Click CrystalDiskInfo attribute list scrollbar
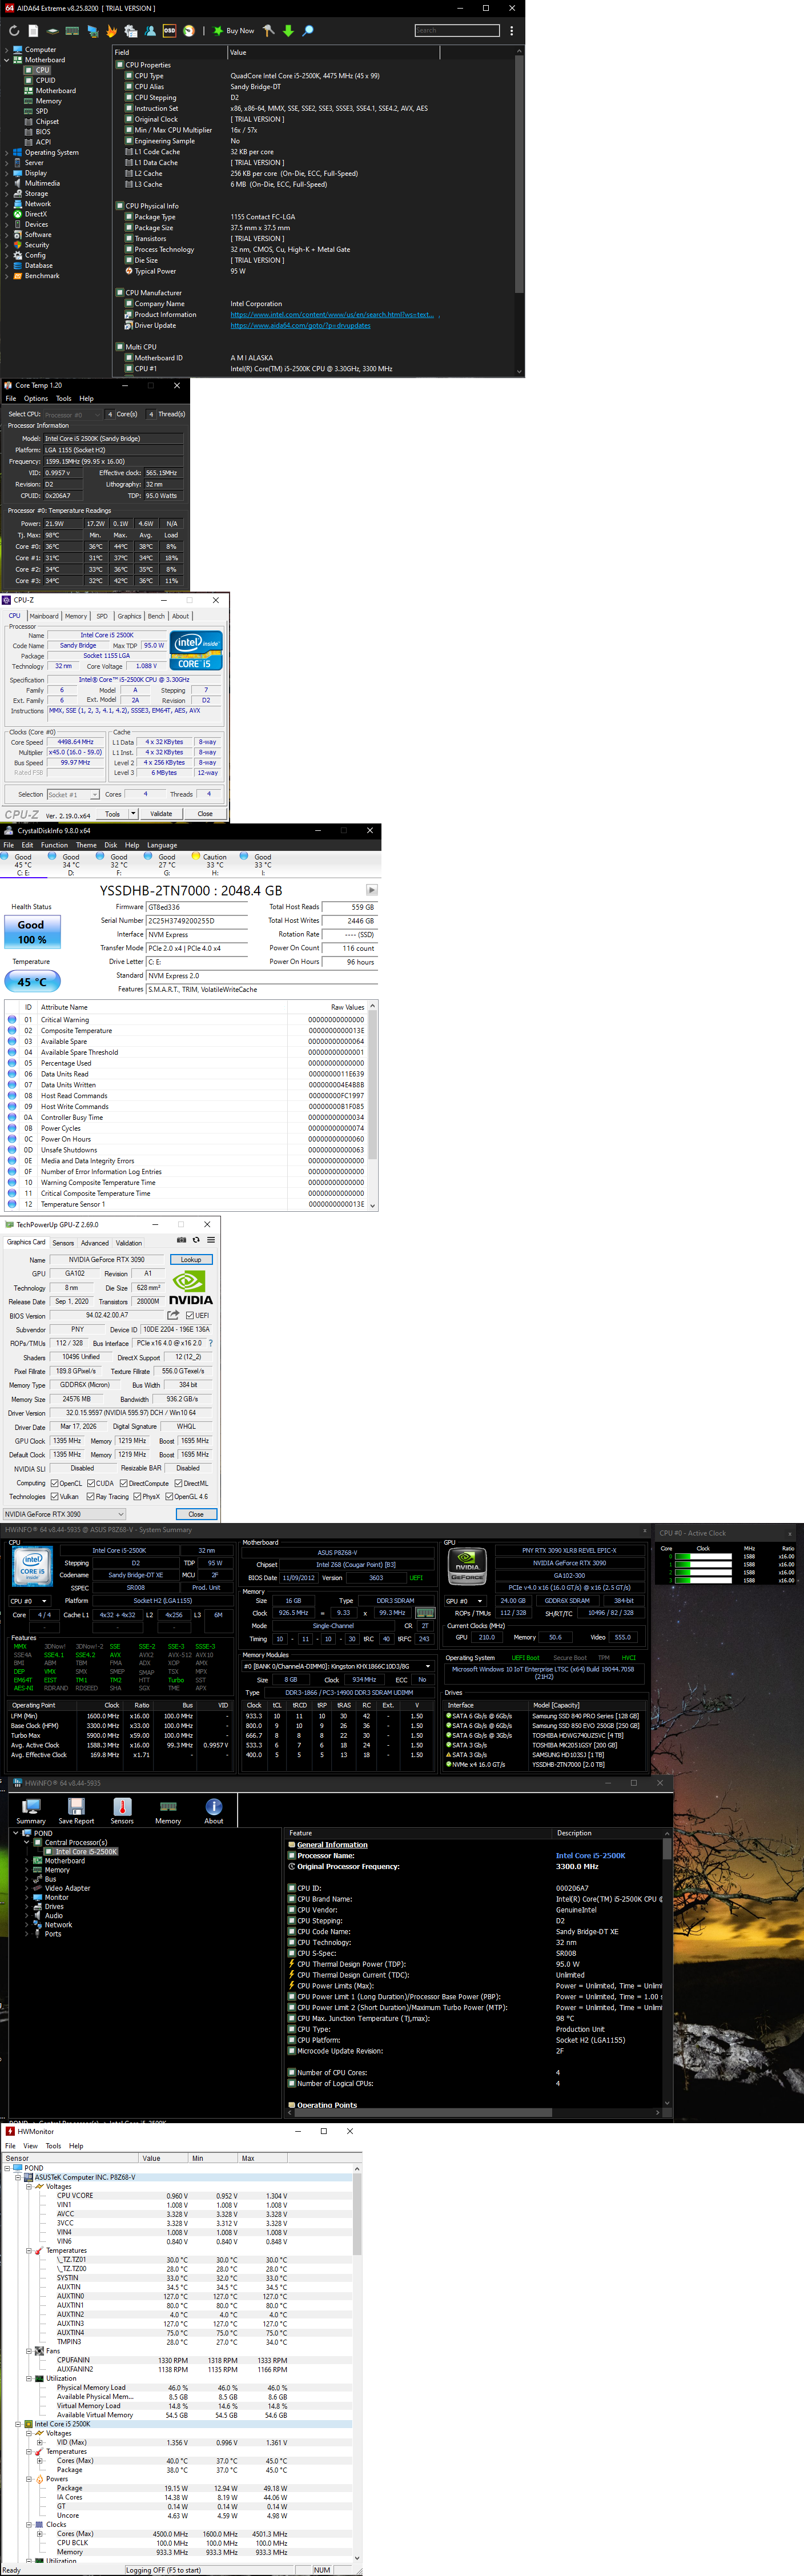Viewport: 804px width, 2576px height. click(x=373, y=1106)
